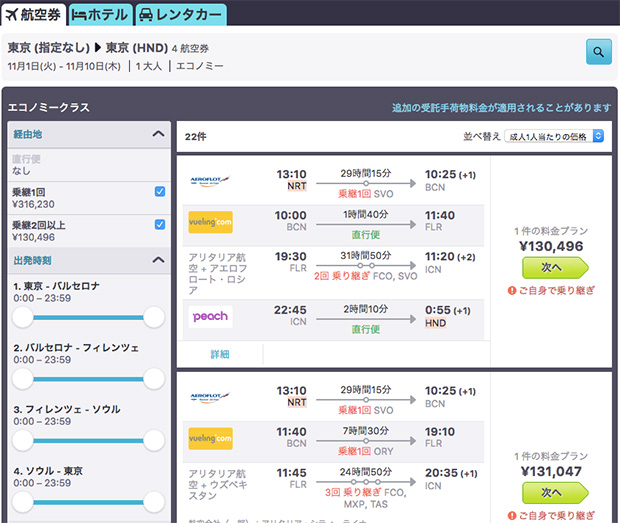This screenshot has height=523, width=620.
Task: Click アリタリア航空 + ウズベキスタン airline name
Action: pyautogui.click(x=217, y=484)
